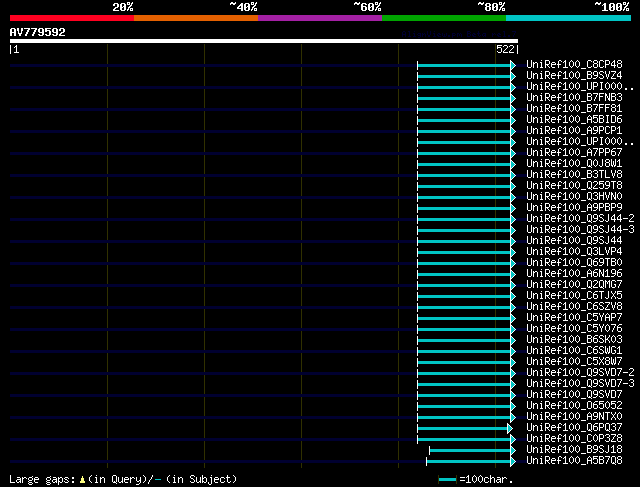Select the UniRef100_Q9SVD7-2 label
Viewport: 640px width, 487px height.
580,373
